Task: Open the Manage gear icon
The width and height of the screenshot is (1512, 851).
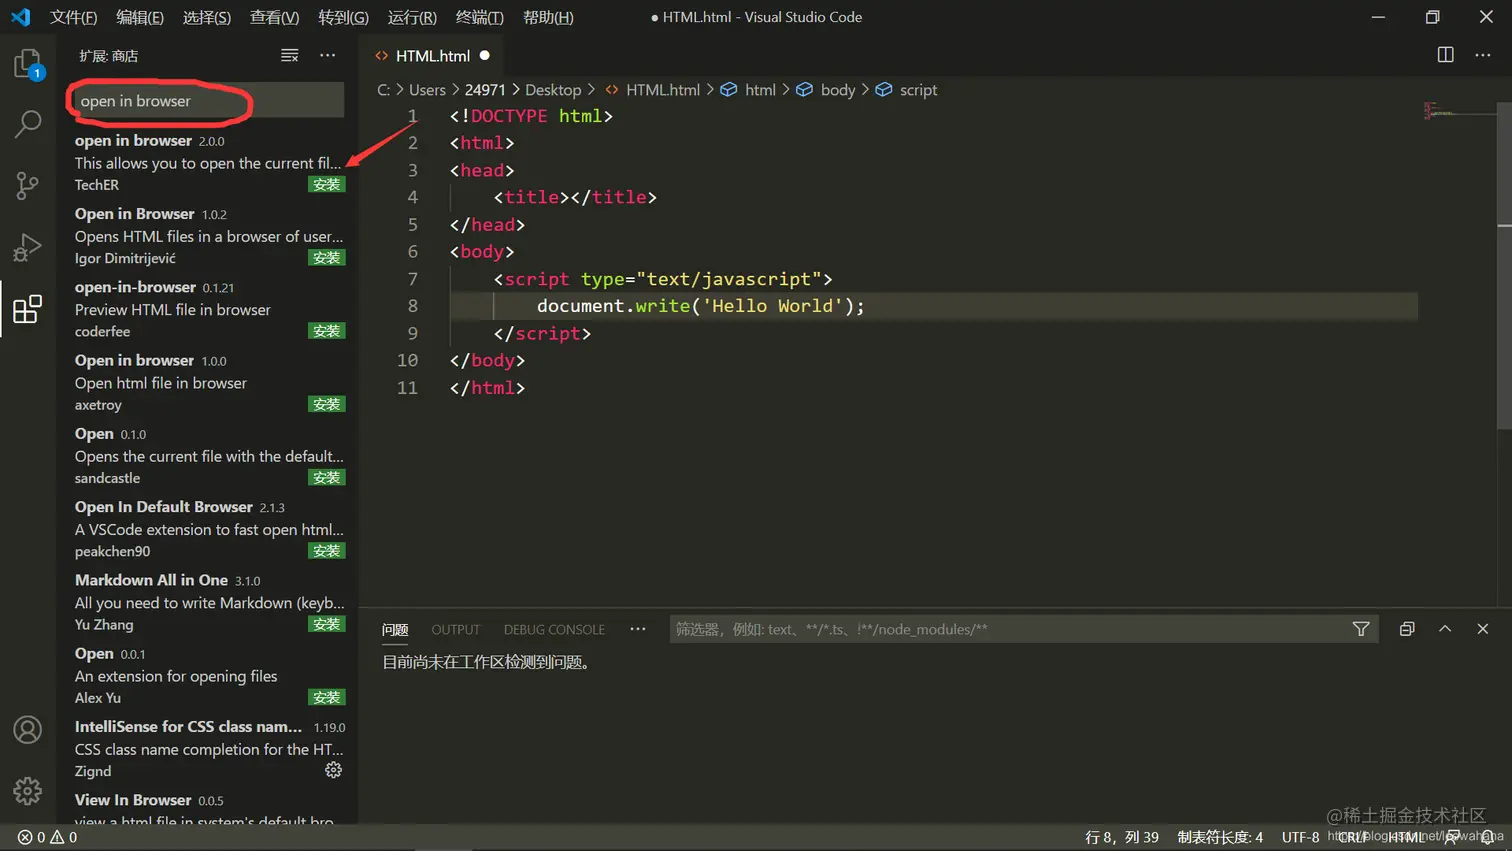Action: click(x=28, y=791)
